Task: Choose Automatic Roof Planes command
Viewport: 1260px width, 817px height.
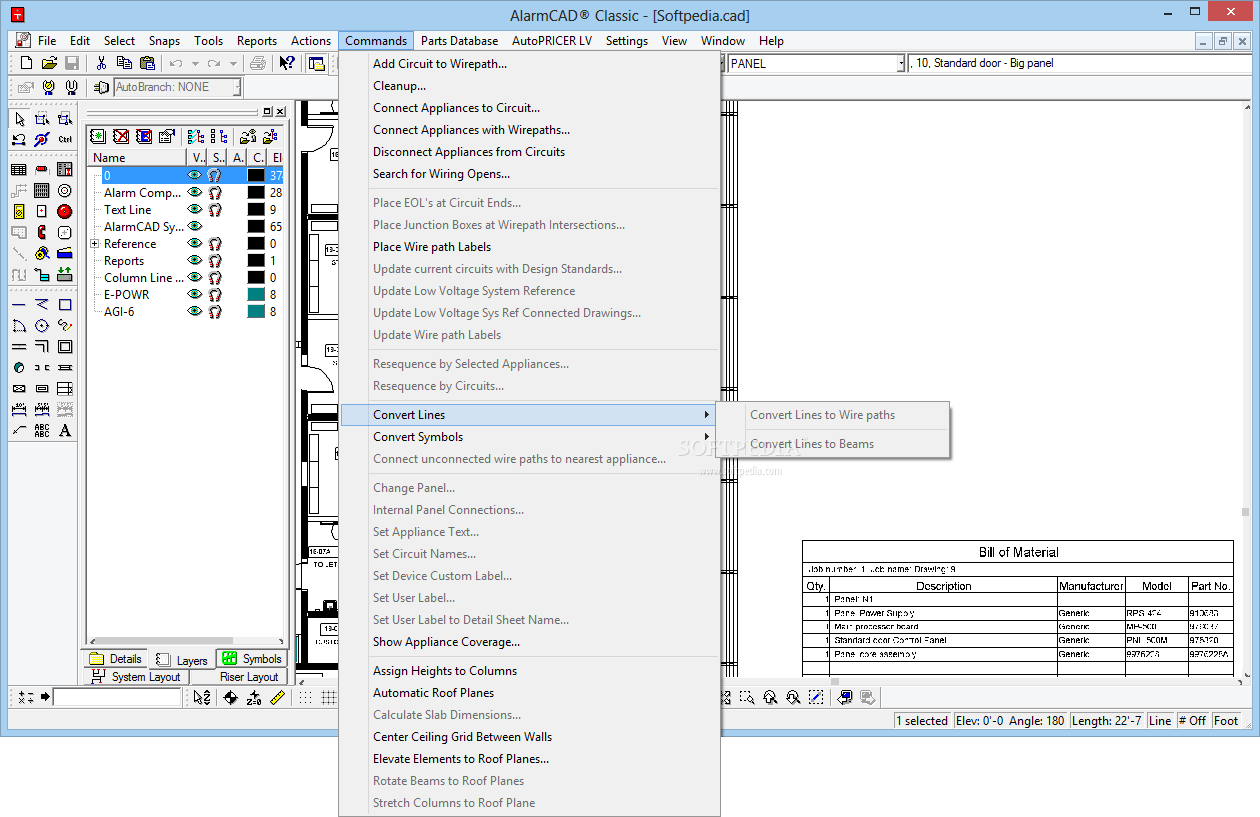Action: (x=433, y=693)
